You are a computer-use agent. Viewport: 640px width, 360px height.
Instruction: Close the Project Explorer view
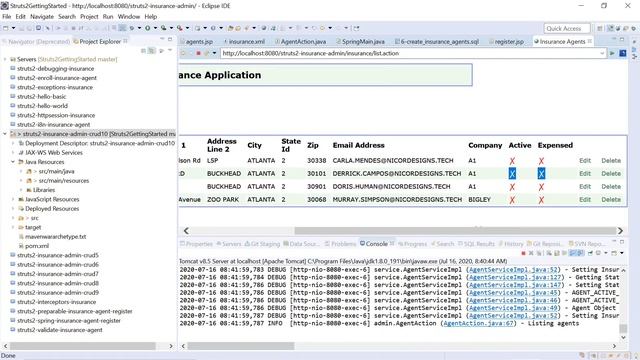tap(125, 41)
